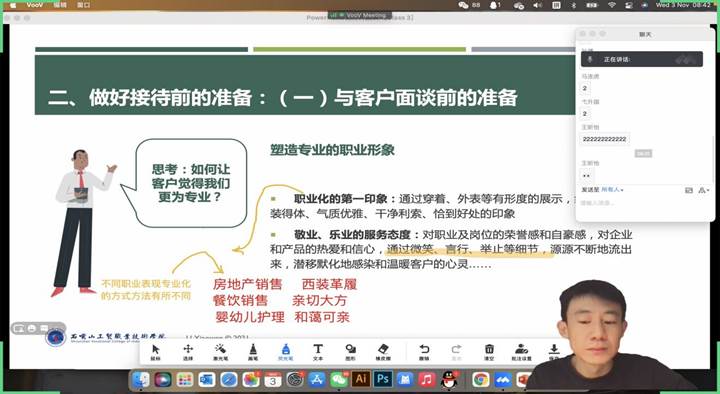Choose the move/select tool in annotation bar
Image resolution: width=720 pixels, height=394 pixels.
coord(188,352)
